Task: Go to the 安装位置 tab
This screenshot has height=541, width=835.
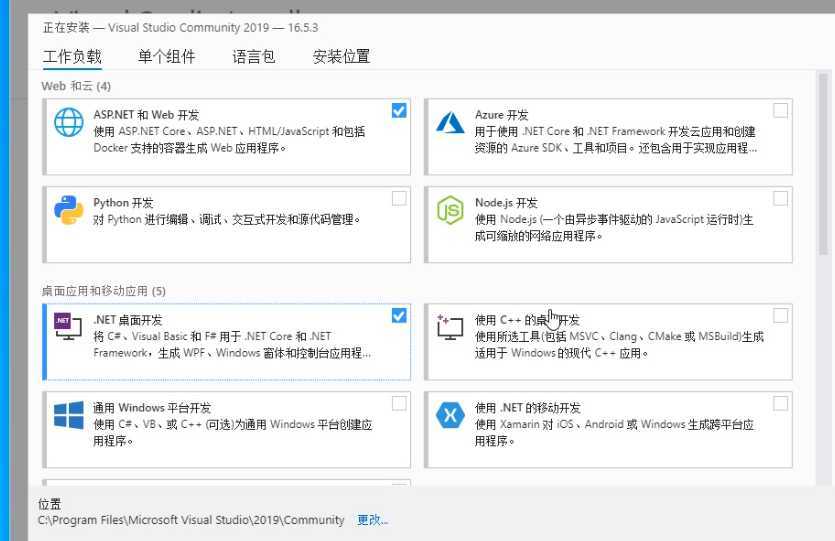Action: [341, 56]
